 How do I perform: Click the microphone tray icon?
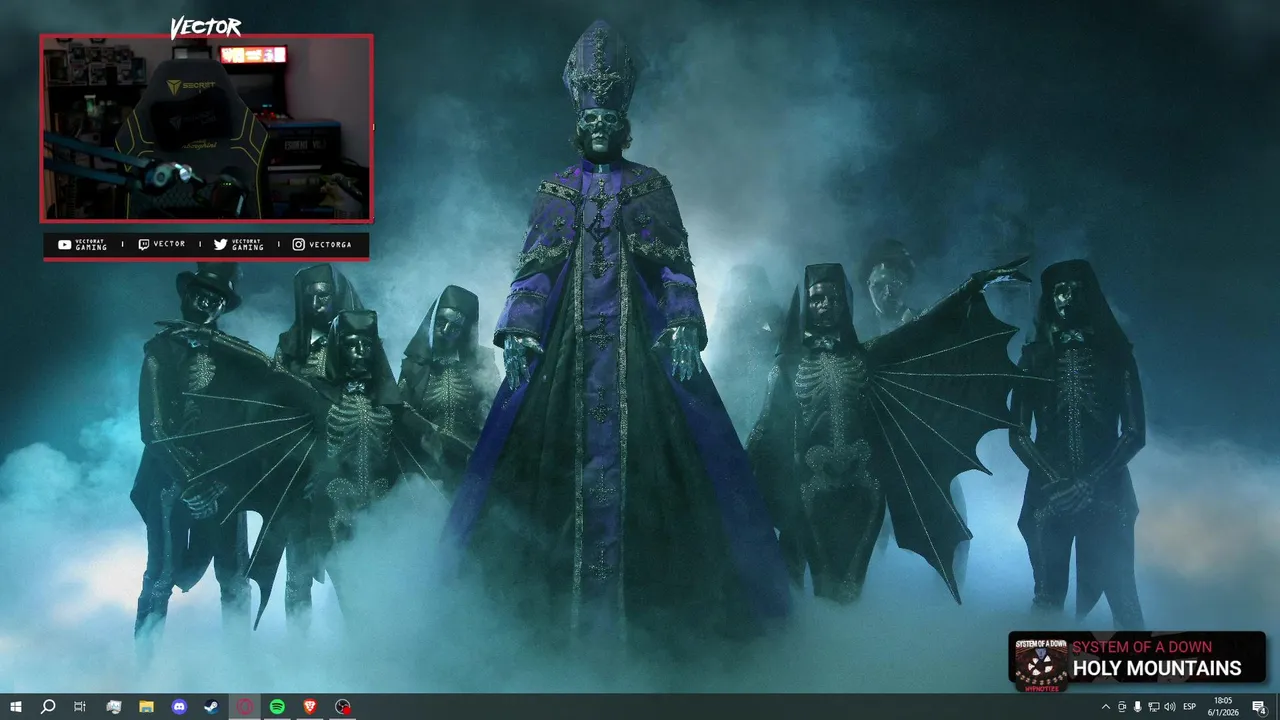[1138, 707]
